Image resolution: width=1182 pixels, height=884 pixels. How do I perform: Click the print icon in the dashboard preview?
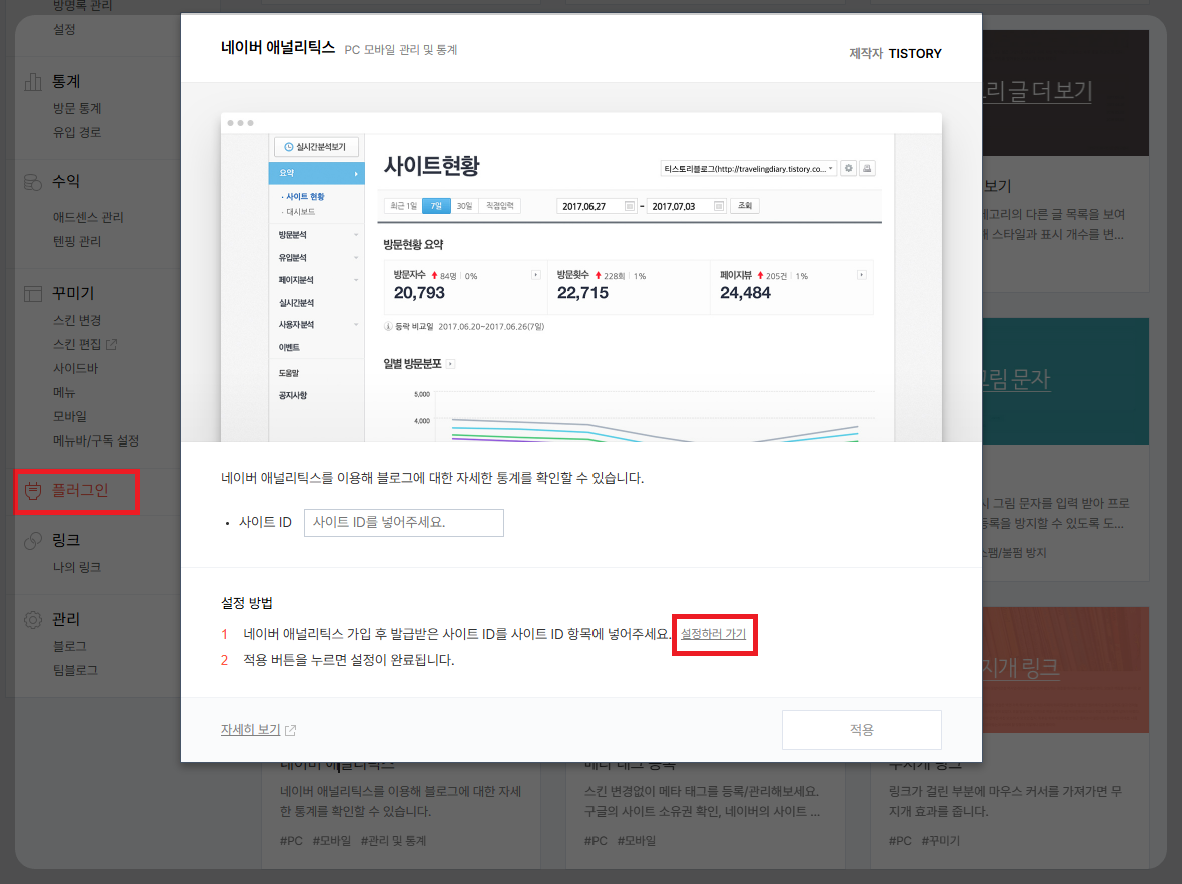pyautogui.click(x=868, y=168)
